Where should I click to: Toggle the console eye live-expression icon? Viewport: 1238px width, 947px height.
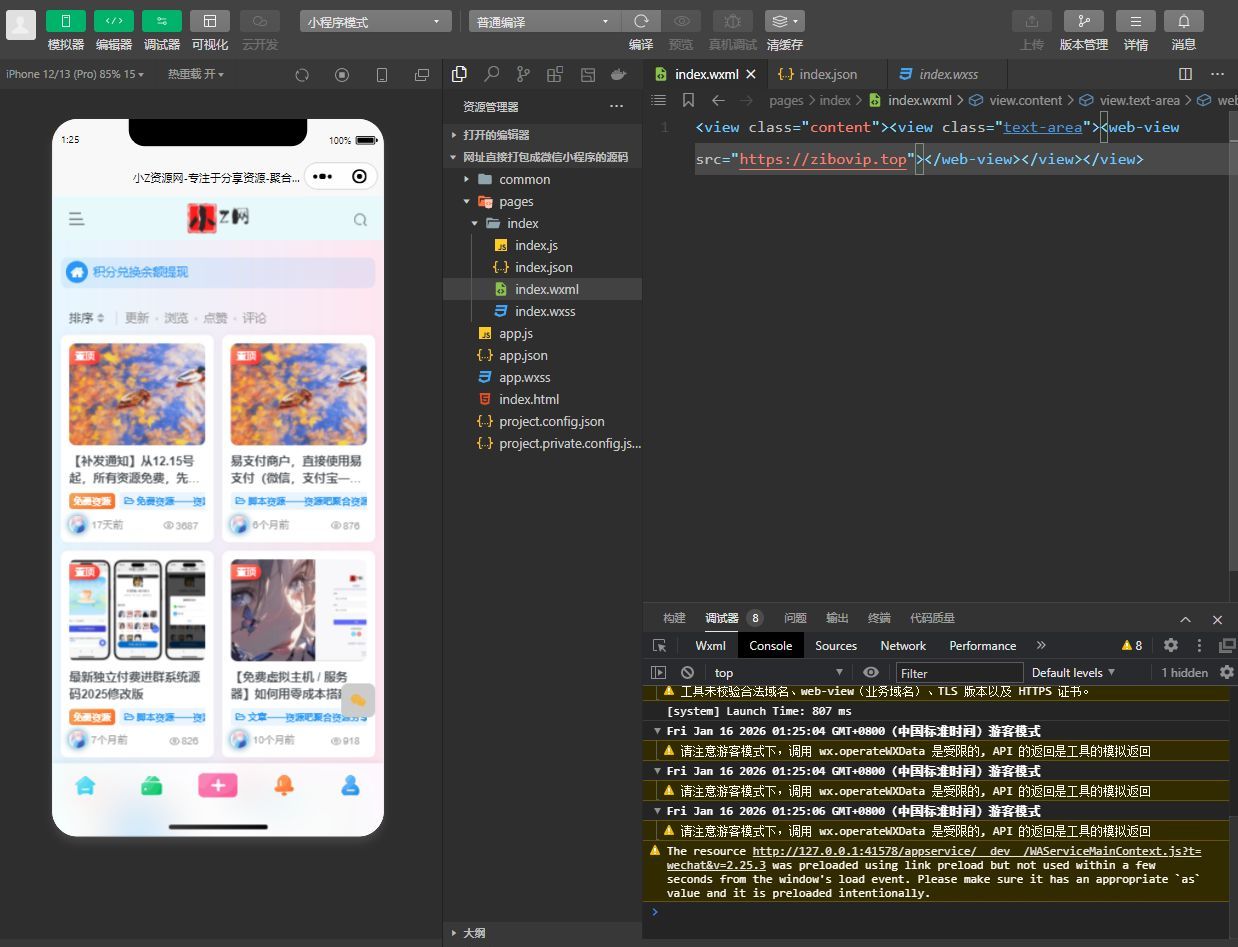871,673
